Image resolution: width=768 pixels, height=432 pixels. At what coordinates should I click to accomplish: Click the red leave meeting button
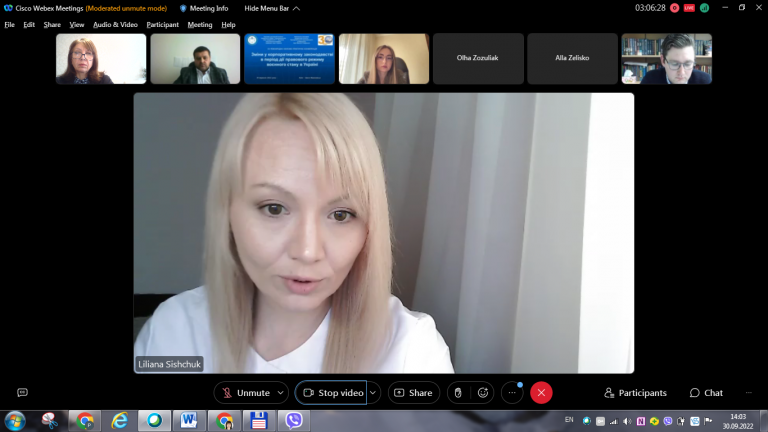coord(541,393)
